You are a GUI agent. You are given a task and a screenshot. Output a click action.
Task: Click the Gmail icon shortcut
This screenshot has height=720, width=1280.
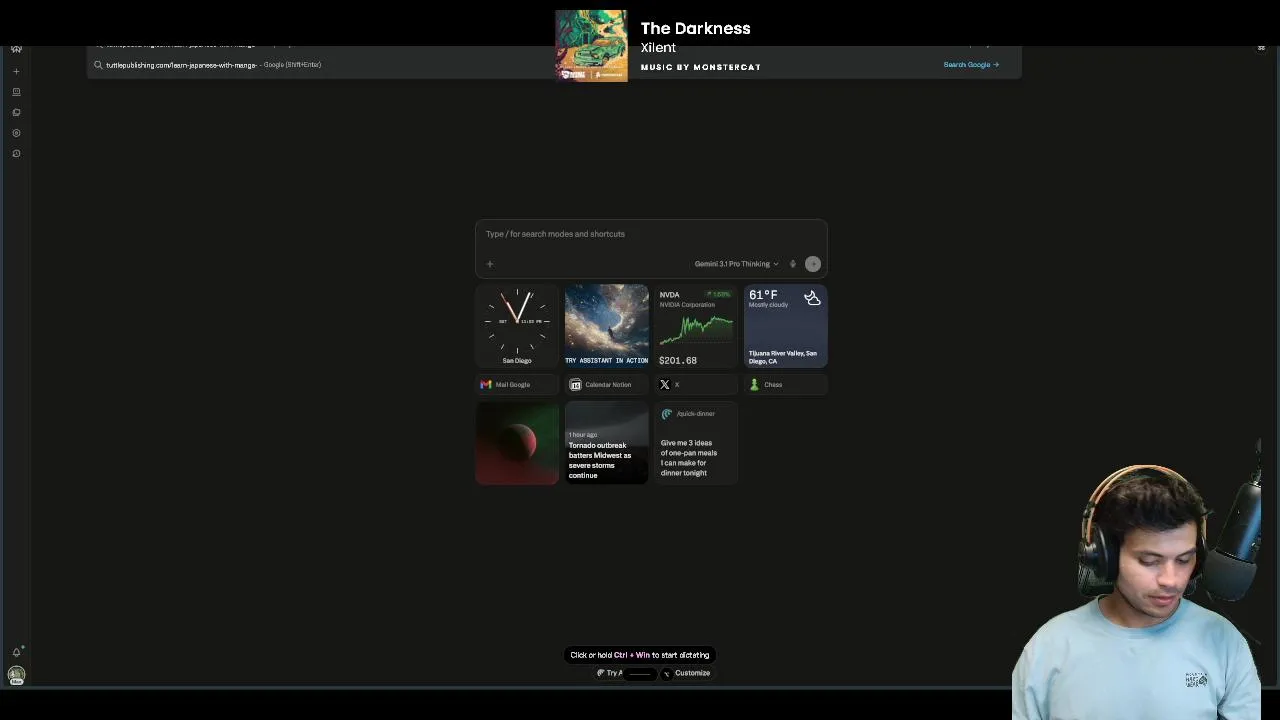tap(486, 384)
